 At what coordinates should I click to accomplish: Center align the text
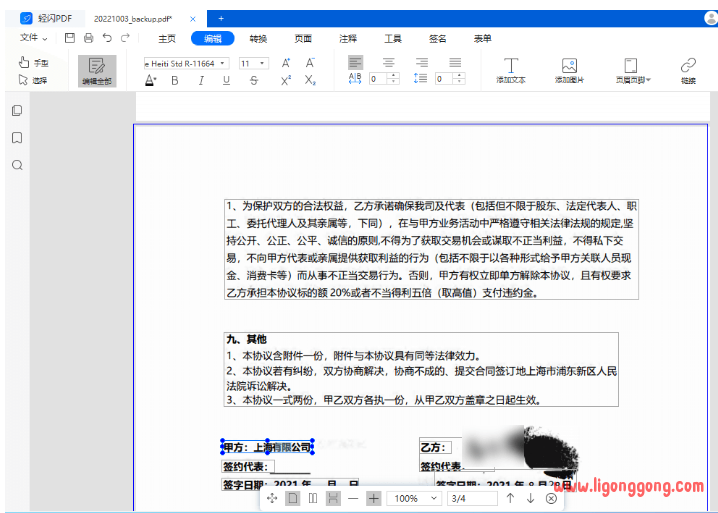(388, 62)
